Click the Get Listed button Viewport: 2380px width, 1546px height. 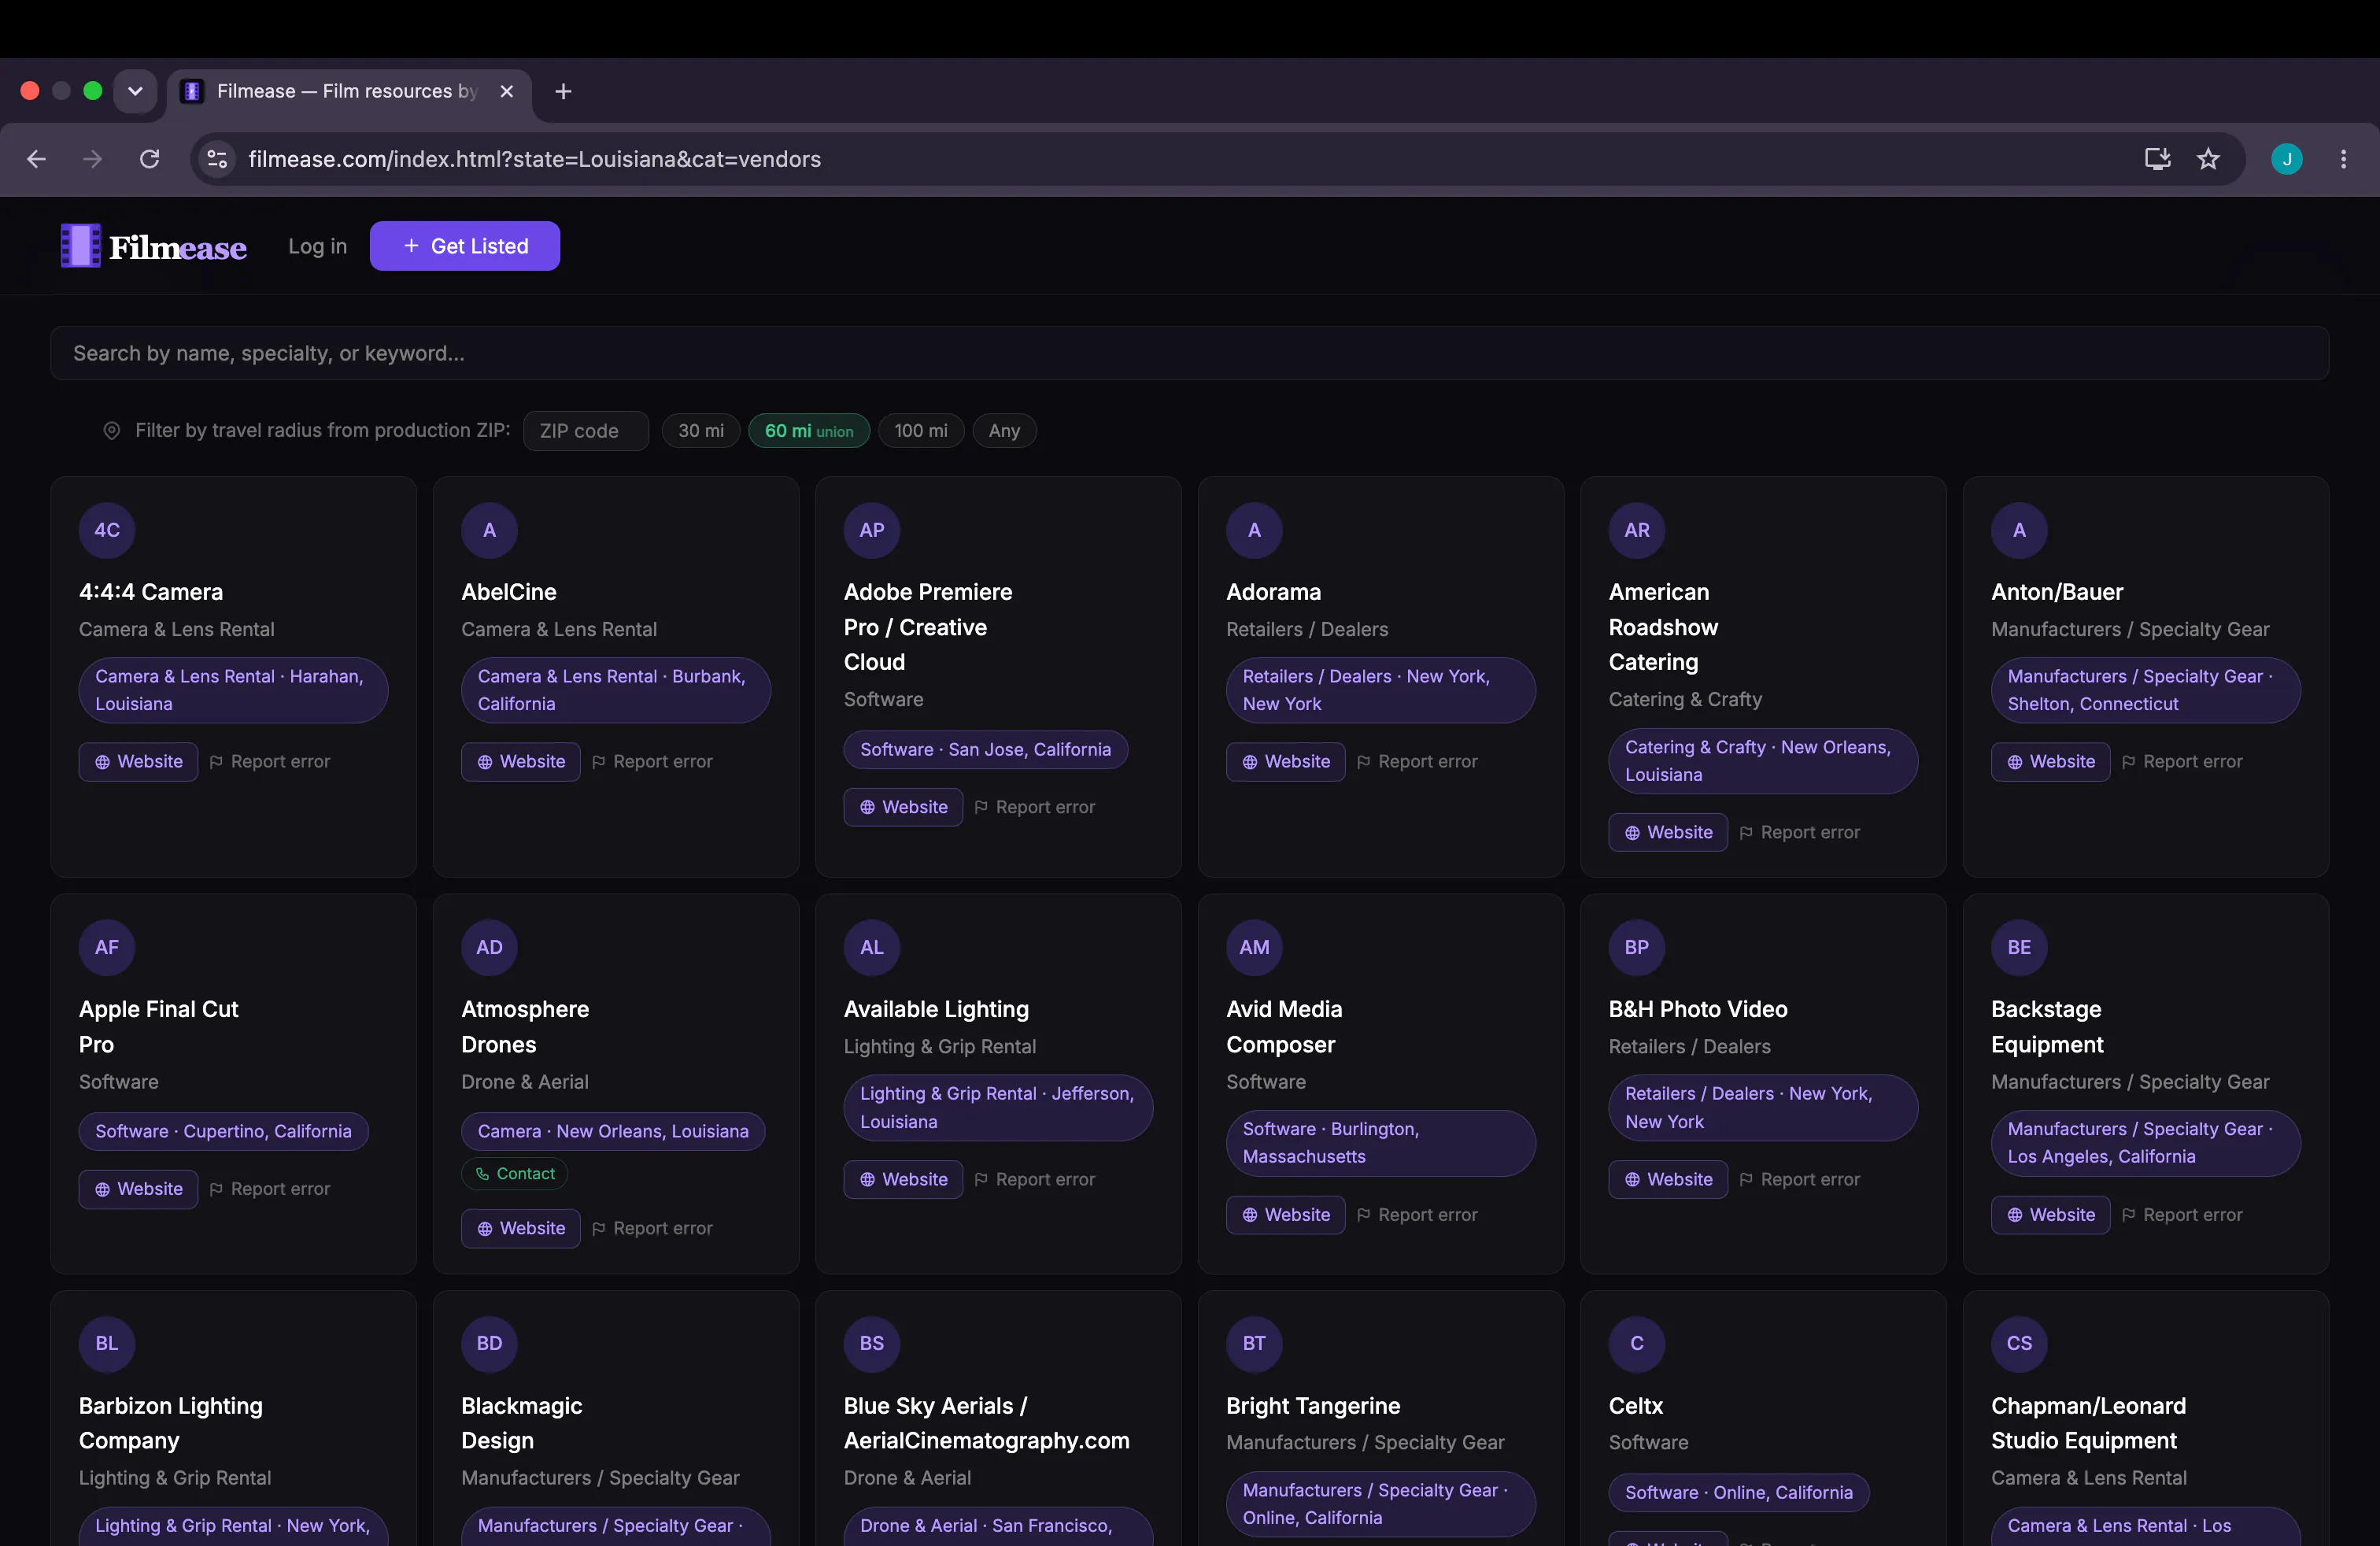point(465,246)
